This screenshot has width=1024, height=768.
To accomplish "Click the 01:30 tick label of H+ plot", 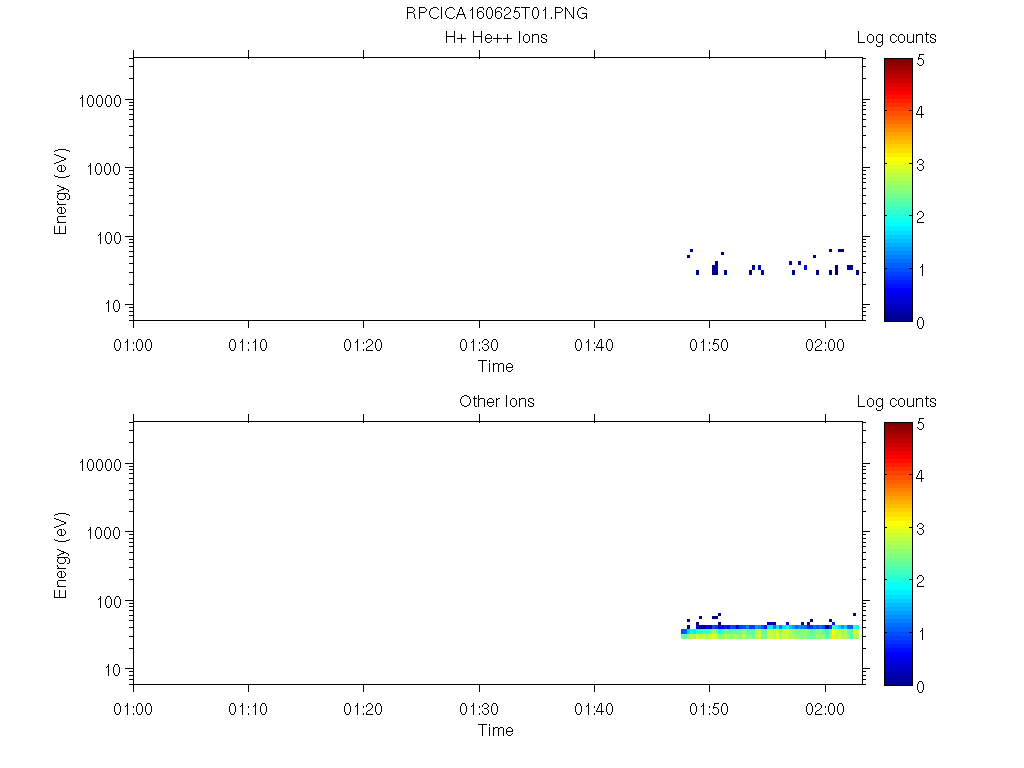I will (479, 345).
